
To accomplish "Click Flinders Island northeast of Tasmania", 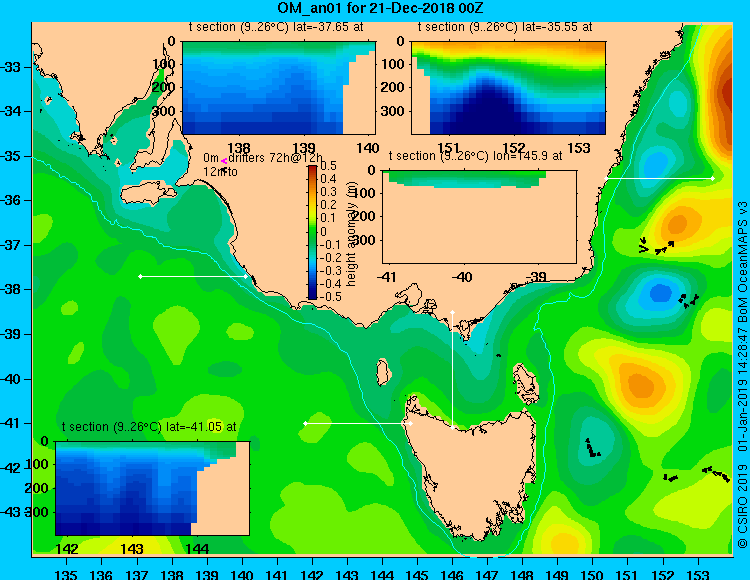I will (x=526, y=384).
